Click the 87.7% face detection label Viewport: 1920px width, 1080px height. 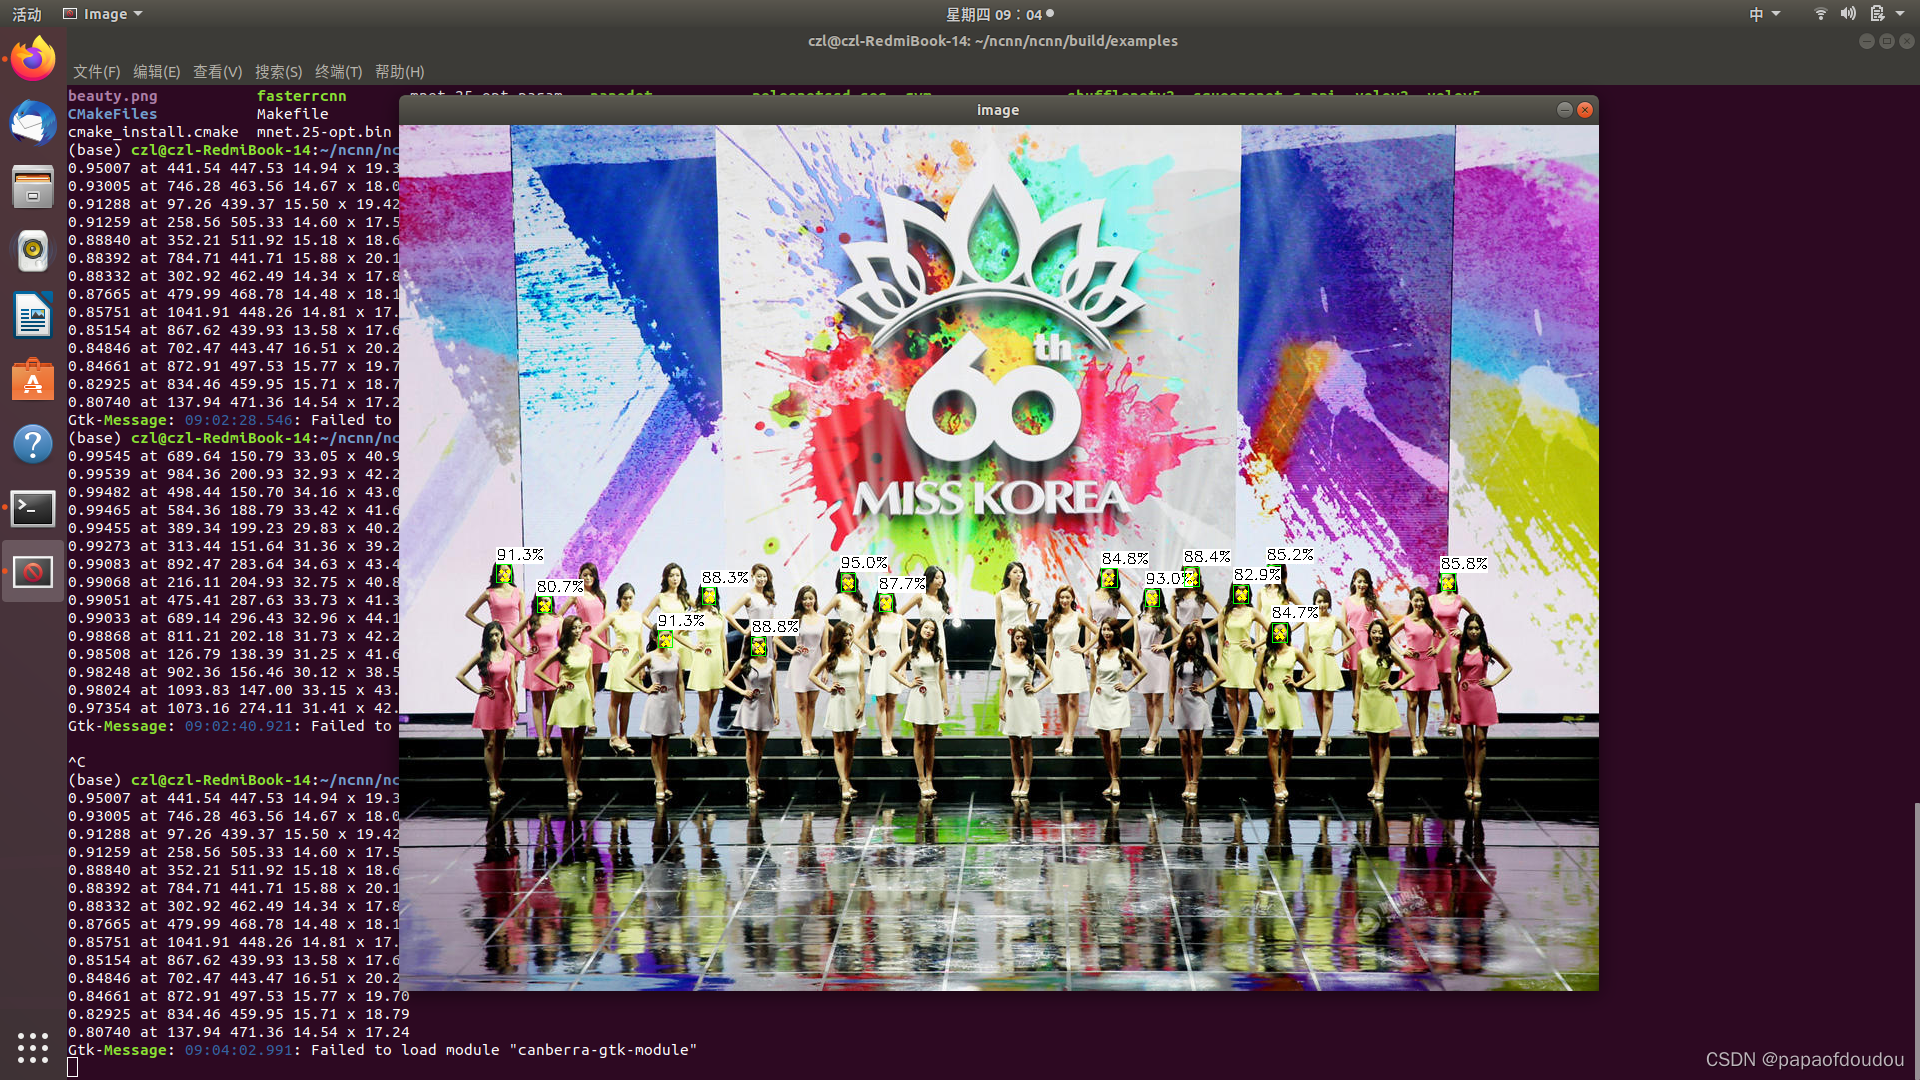tap(902, 584)
